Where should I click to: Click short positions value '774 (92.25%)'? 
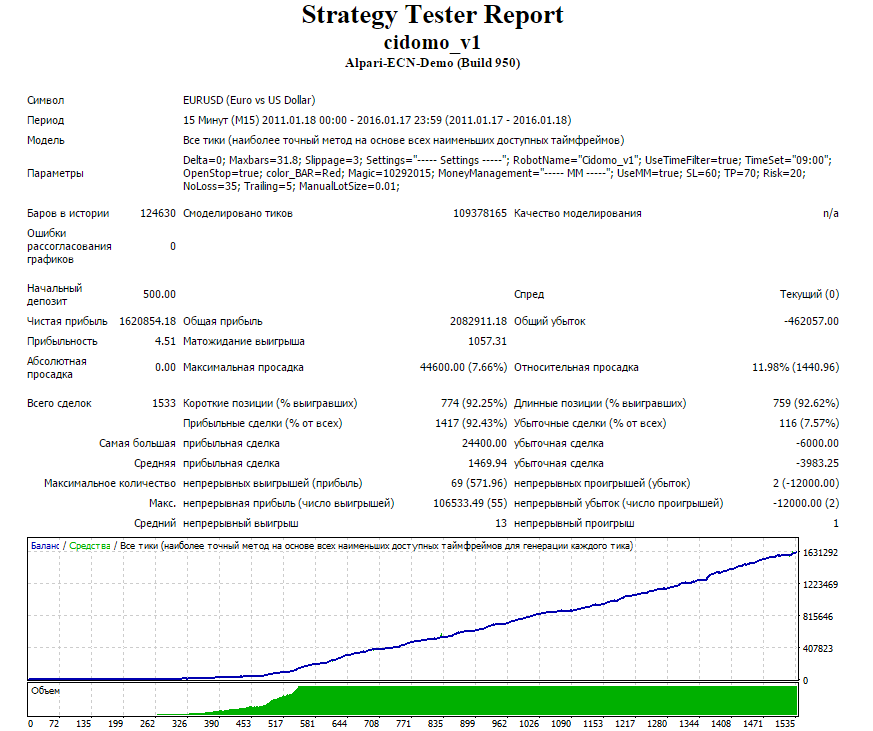pyautogui.click(x=474, y=403)
